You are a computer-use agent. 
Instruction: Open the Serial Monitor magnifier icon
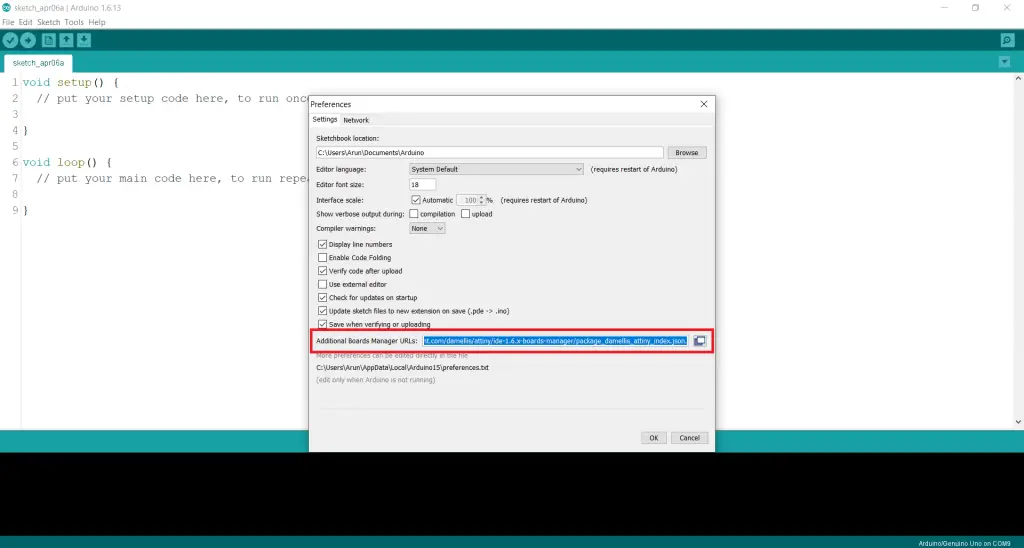(1008, 40)
